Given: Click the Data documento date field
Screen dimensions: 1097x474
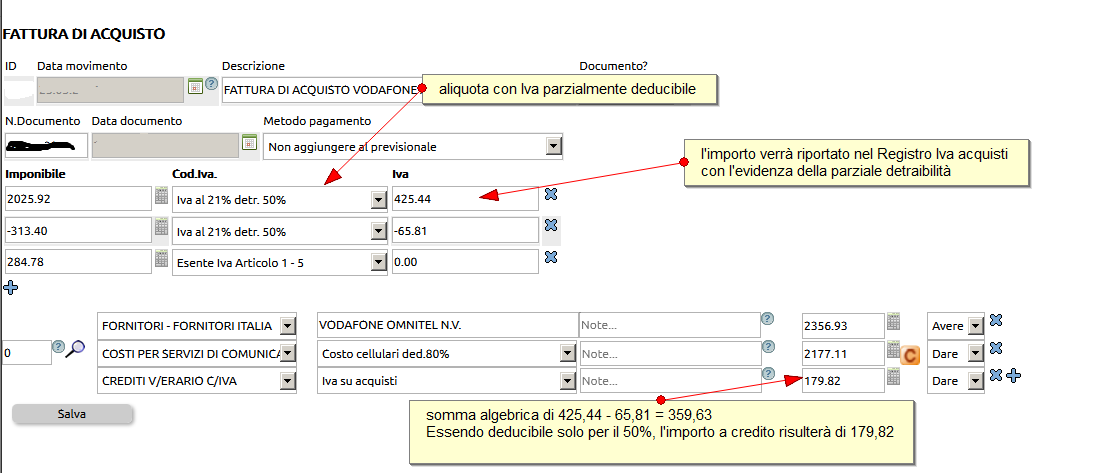Looking at the screenshot, I should tap(166, 146).
